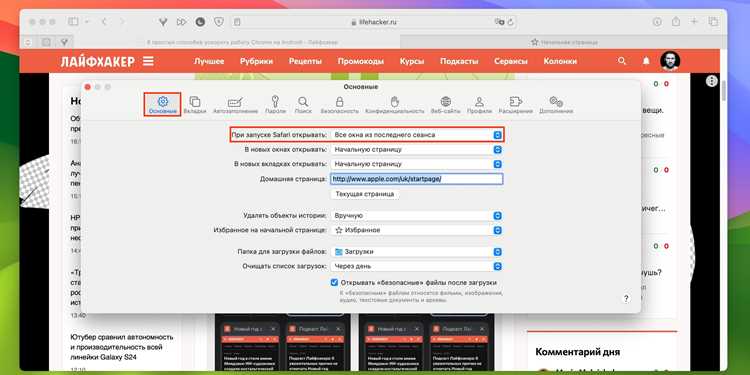Open the Лучшее menu item
The width and height of the screenshot is (750, 375).
click(x=209, y=61)
